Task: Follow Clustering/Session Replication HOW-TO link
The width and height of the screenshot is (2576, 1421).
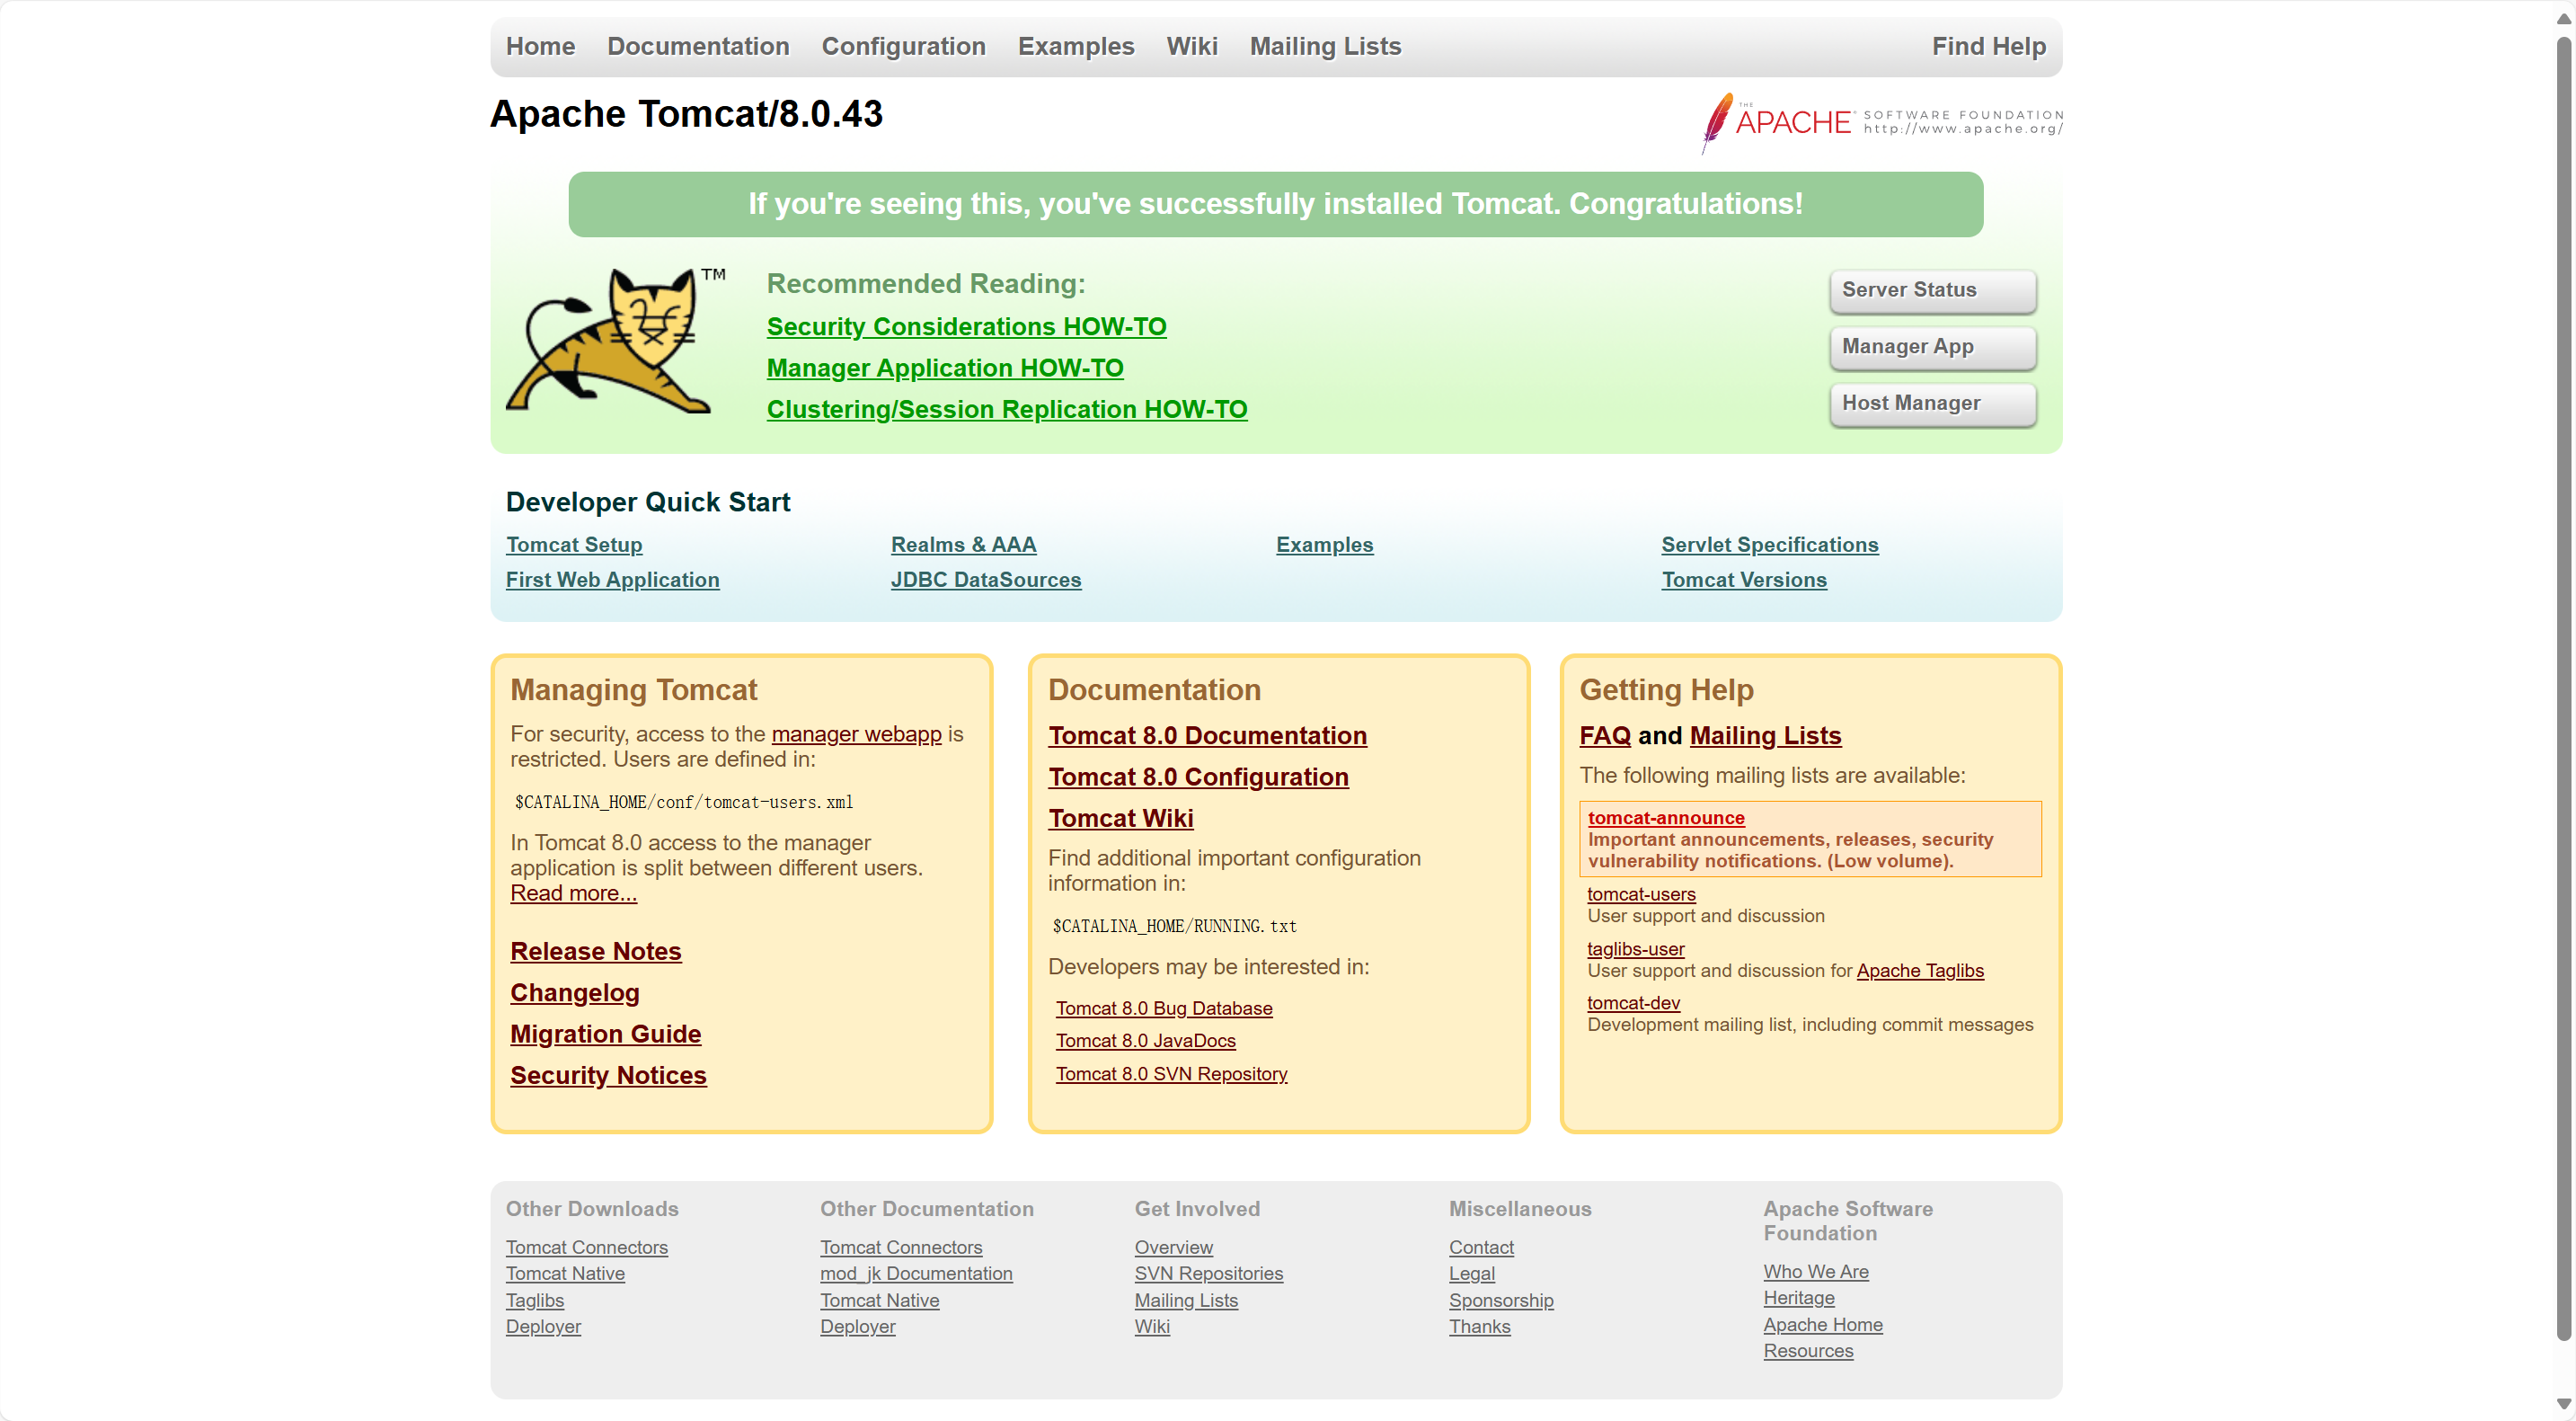Action: point(1006,409)
